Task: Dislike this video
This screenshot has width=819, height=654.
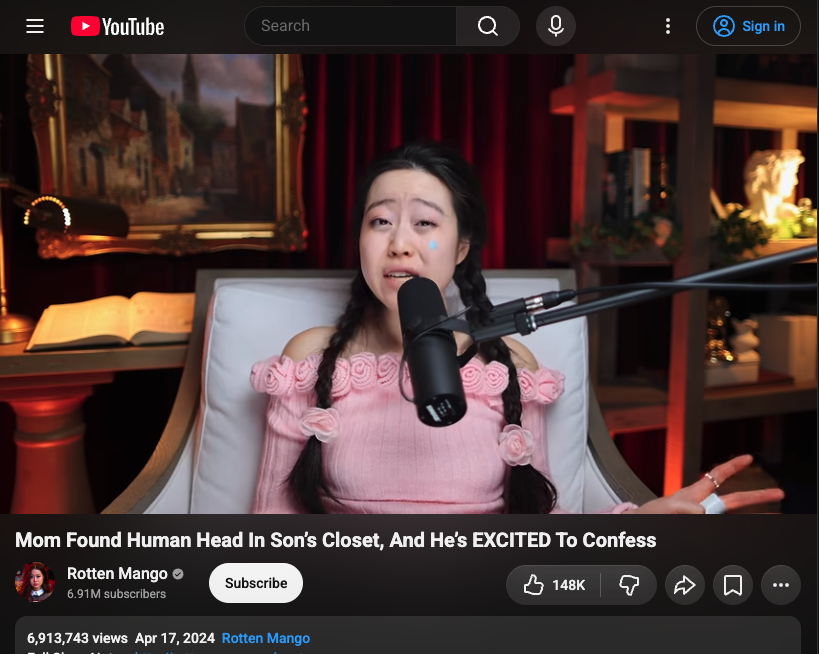Action: [x=629, y=585]
